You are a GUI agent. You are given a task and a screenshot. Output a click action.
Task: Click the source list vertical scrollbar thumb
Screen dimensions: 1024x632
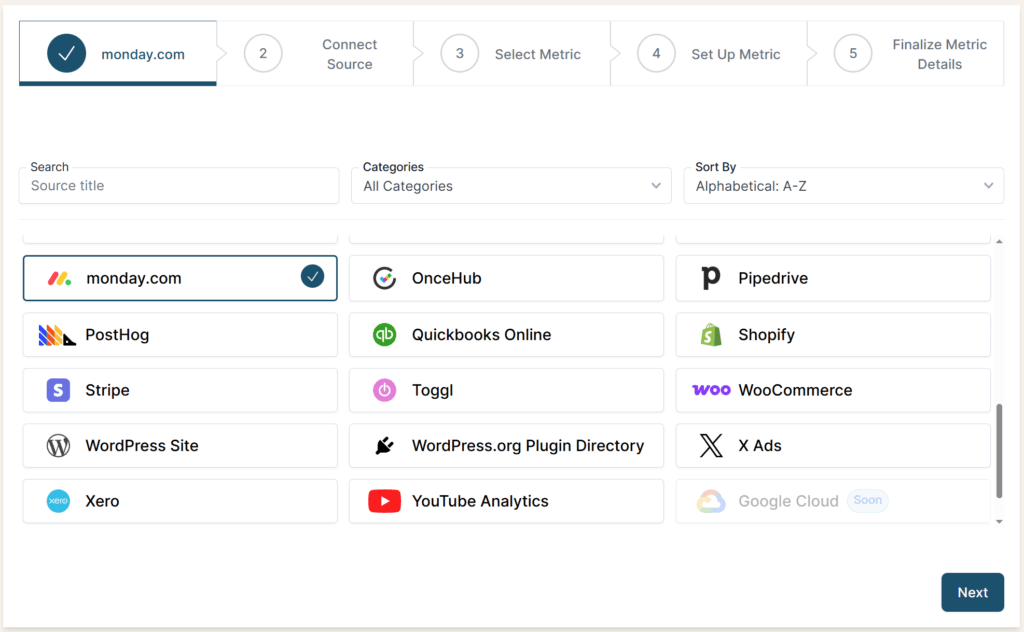(x=999, y=450)
